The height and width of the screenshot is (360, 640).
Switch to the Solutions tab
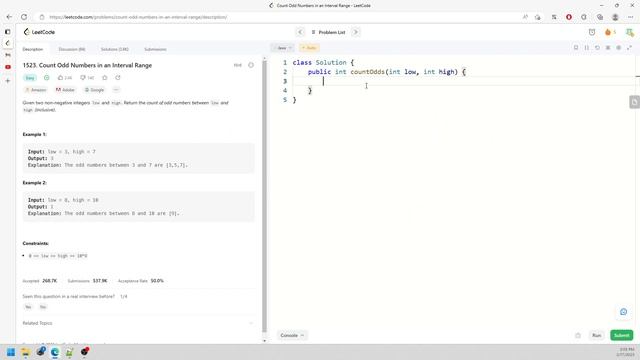115,49
